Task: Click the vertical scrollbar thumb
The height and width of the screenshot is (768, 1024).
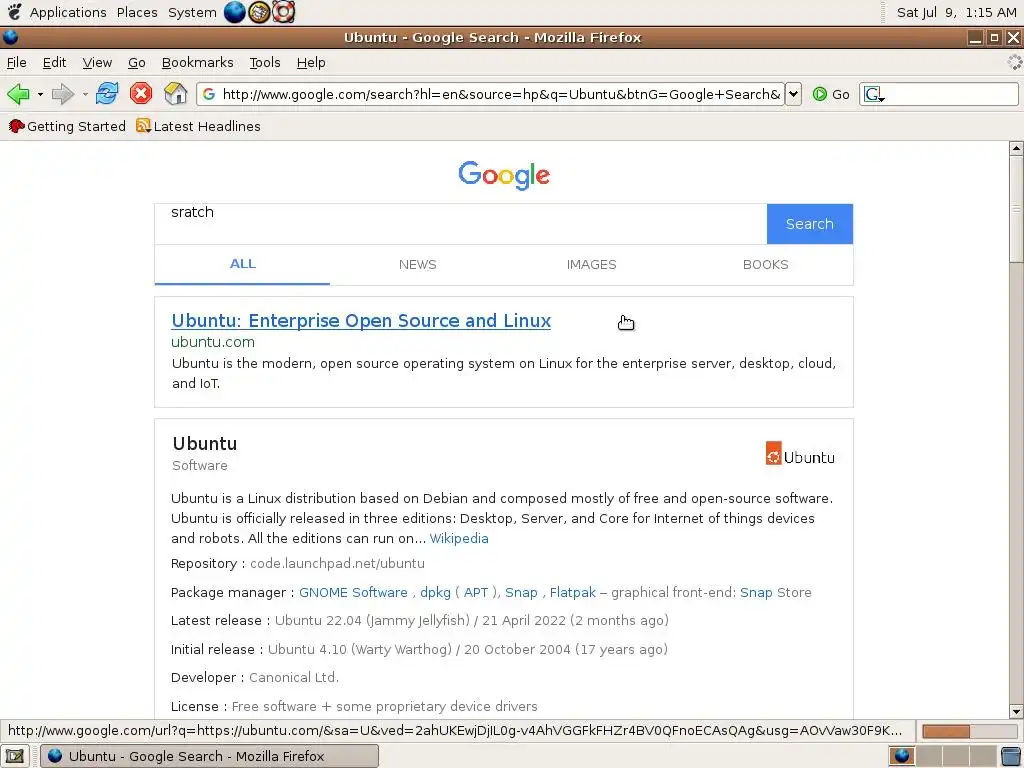Action: click(1016, 209)
